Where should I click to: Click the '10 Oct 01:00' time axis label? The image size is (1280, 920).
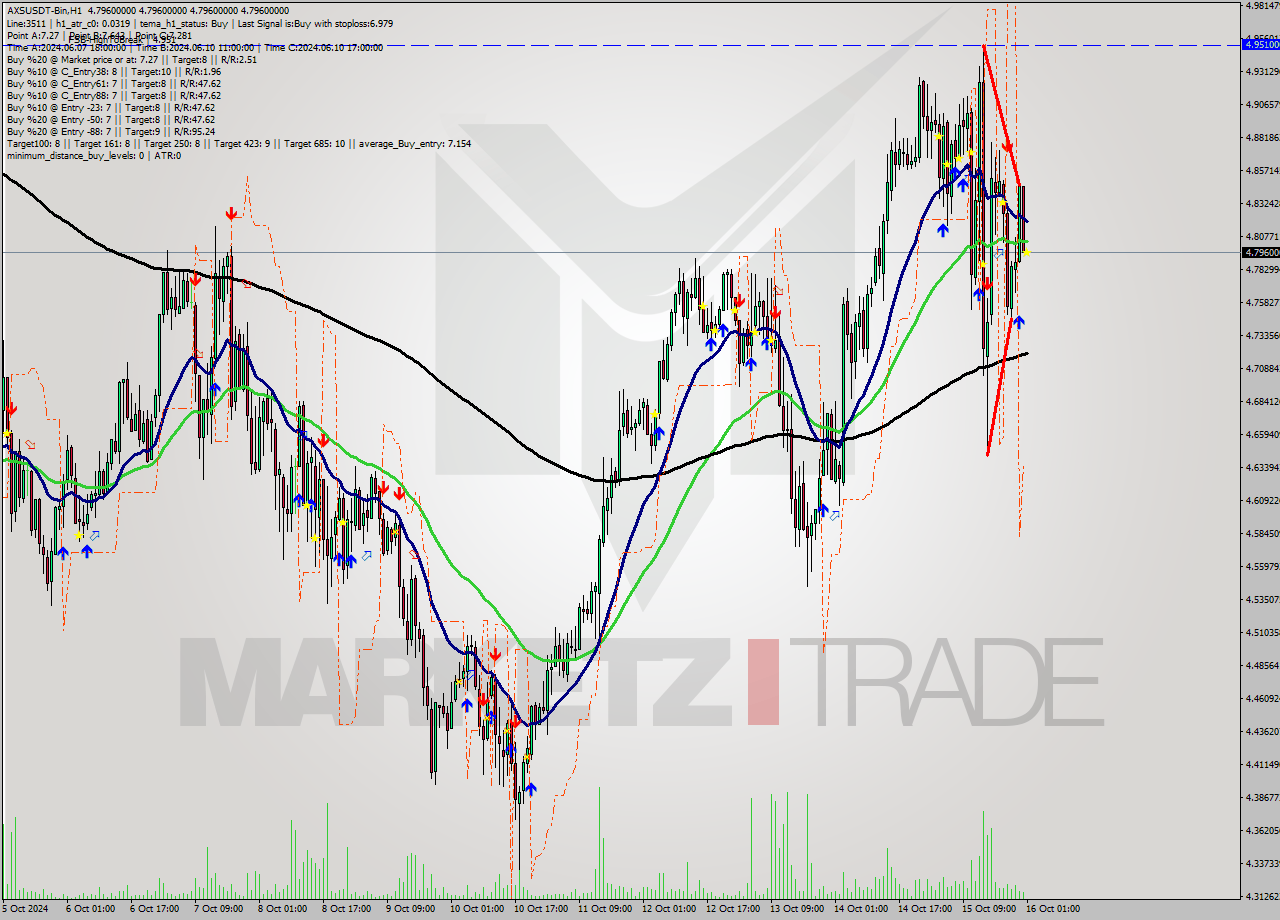(476, 909)
